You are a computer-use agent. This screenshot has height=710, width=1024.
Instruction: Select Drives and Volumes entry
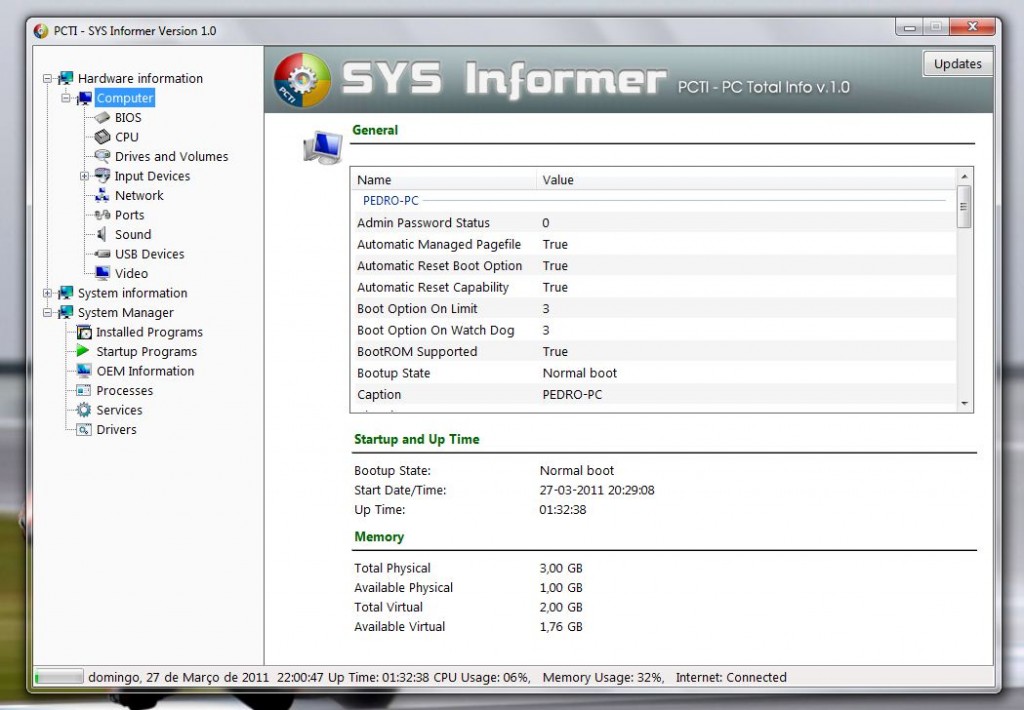click(x=171, y=156)
